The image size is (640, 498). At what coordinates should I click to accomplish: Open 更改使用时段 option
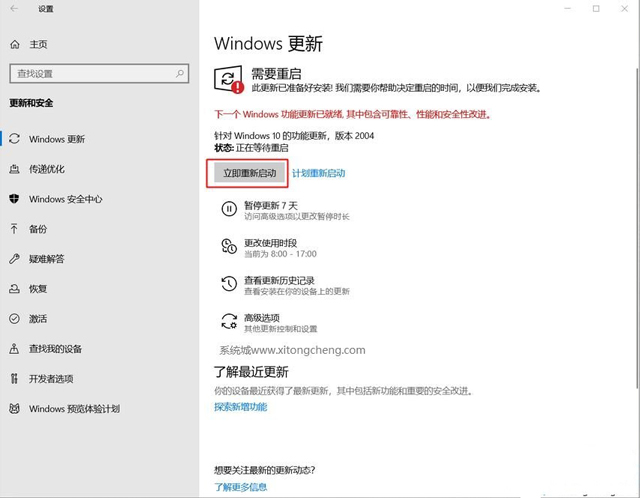(270, 243)
